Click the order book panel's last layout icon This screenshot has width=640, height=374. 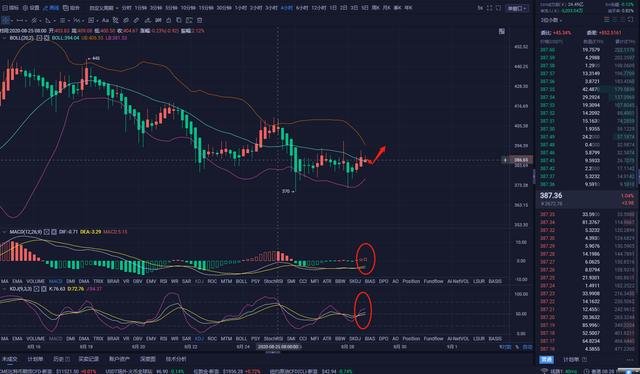(631, 20)
